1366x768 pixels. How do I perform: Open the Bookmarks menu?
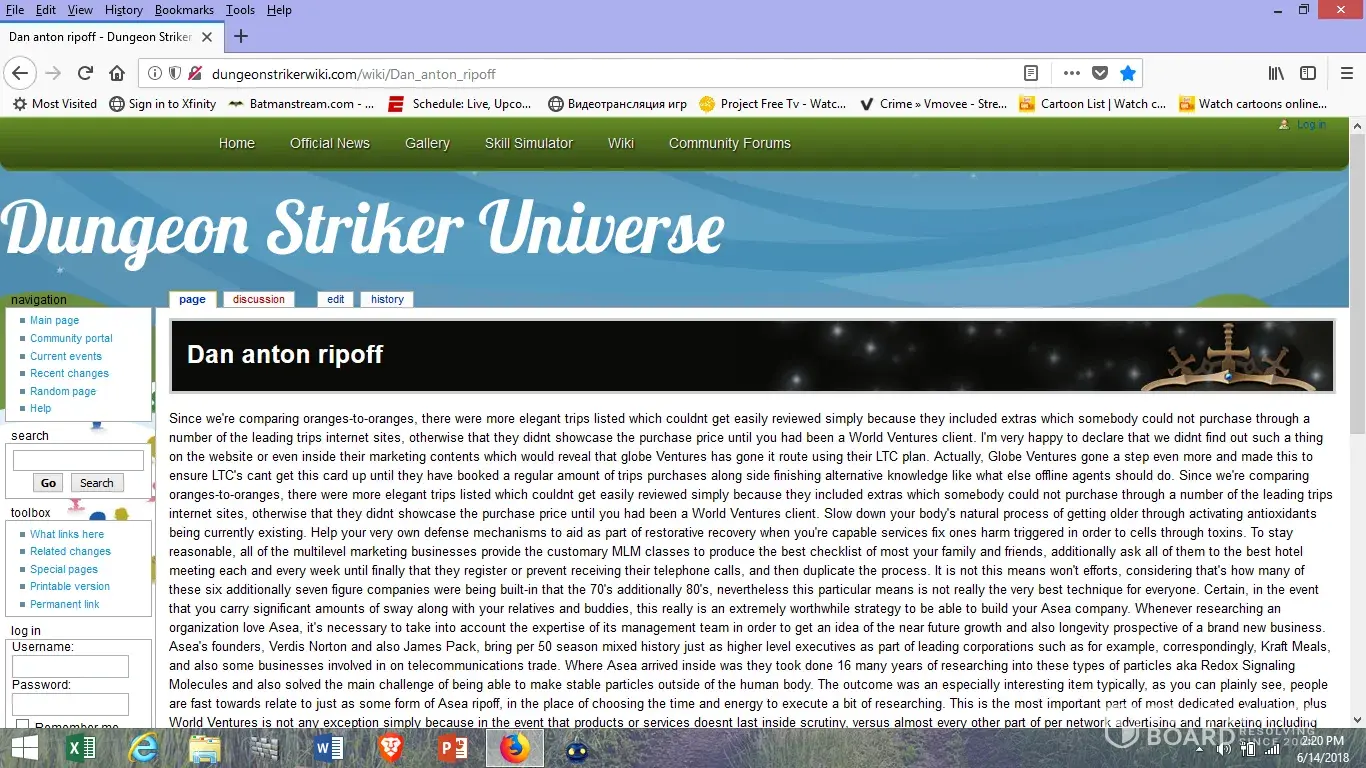184,10
